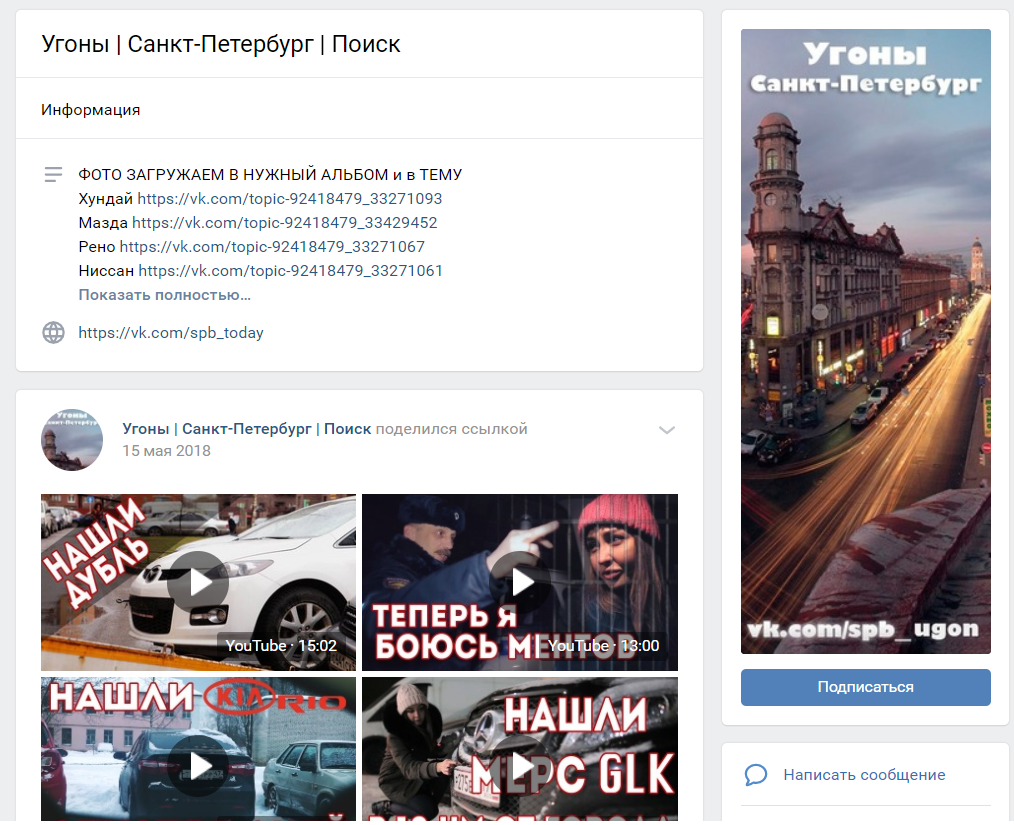Click the post date '15 мая 2018'
1014x825 pixels.
166,451
